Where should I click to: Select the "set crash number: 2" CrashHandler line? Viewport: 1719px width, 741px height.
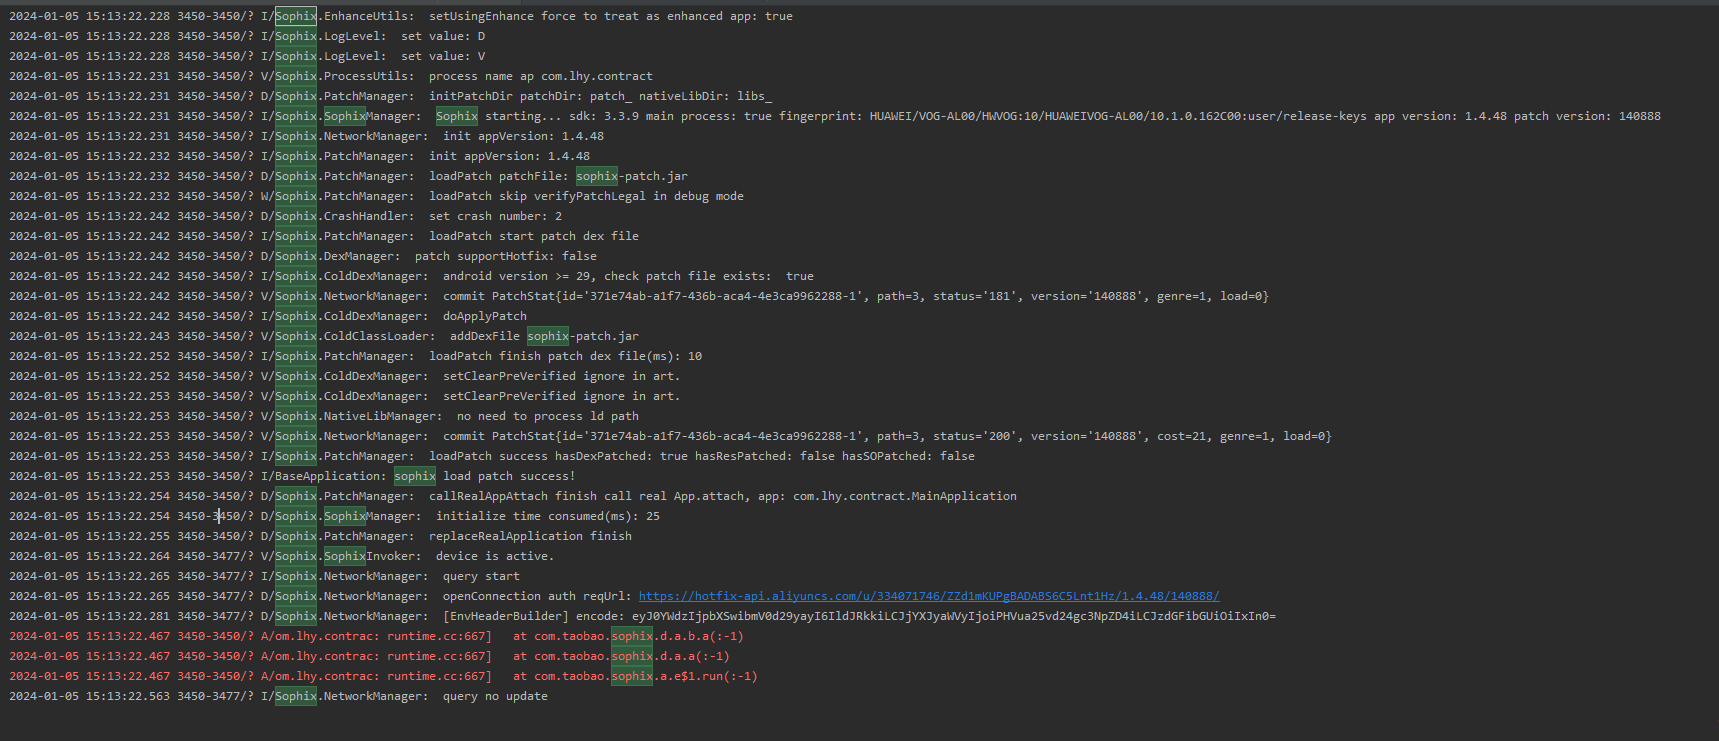tap(495, 216)
